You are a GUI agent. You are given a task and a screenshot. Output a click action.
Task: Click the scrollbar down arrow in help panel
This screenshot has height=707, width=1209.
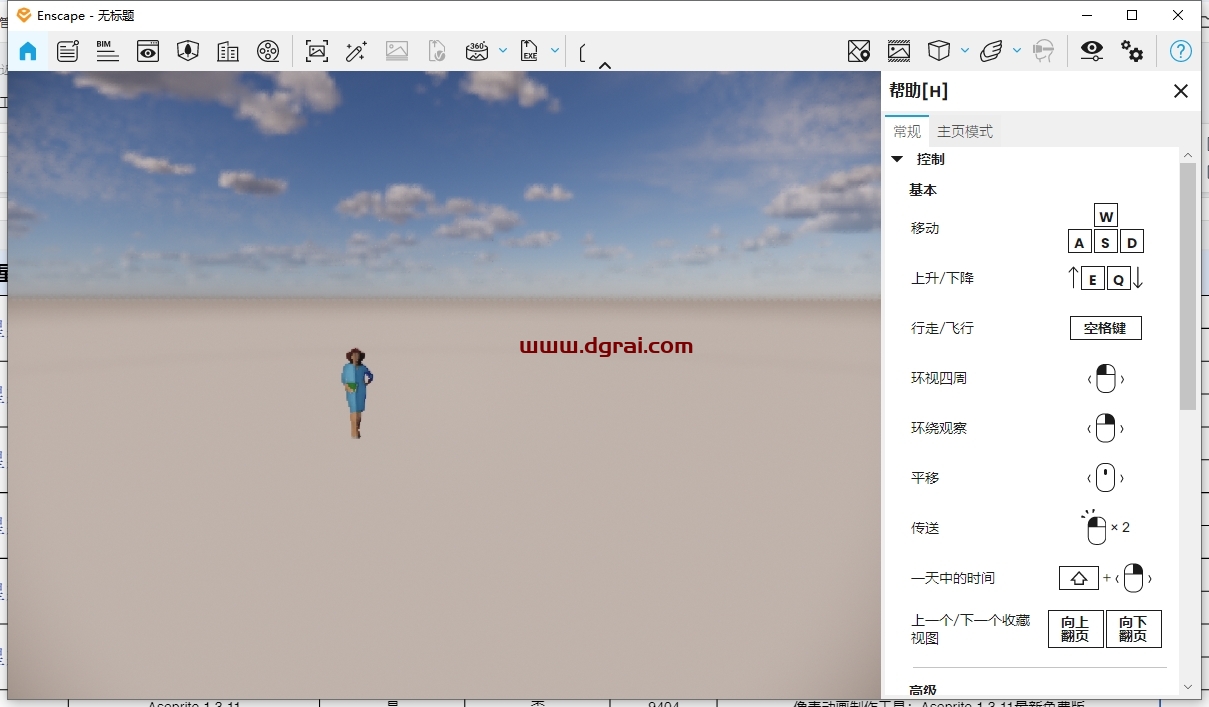tap(1188, 687)
